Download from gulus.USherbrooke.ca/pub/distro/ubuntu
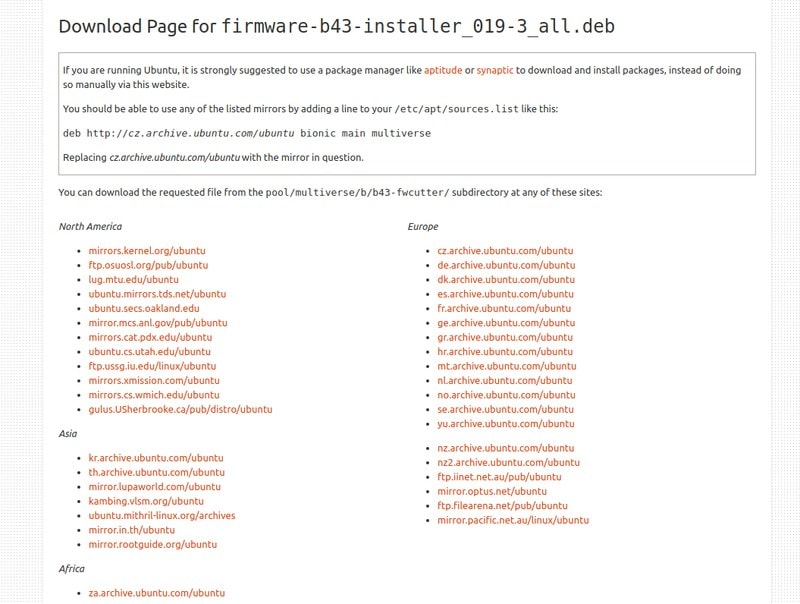 coord(180,409)
